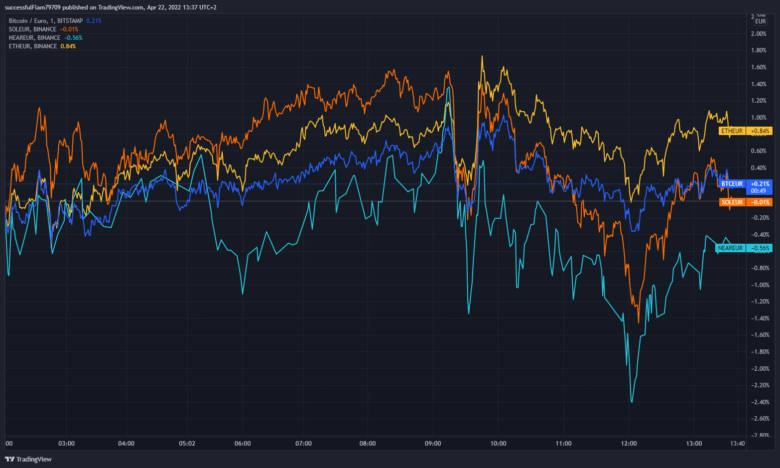Click the 00:49 countdown under BTCEUR label
Viewport: 780px width, 468px height.
759,191
